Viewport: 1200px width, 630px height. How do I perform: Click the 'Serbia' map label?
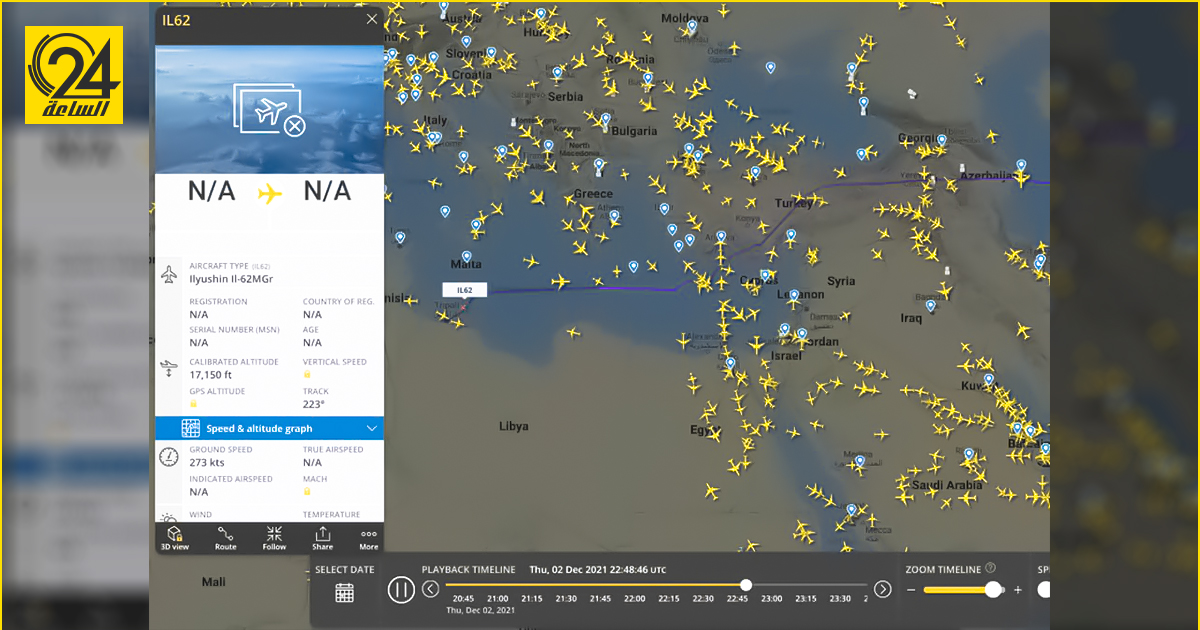click(565, 97)
